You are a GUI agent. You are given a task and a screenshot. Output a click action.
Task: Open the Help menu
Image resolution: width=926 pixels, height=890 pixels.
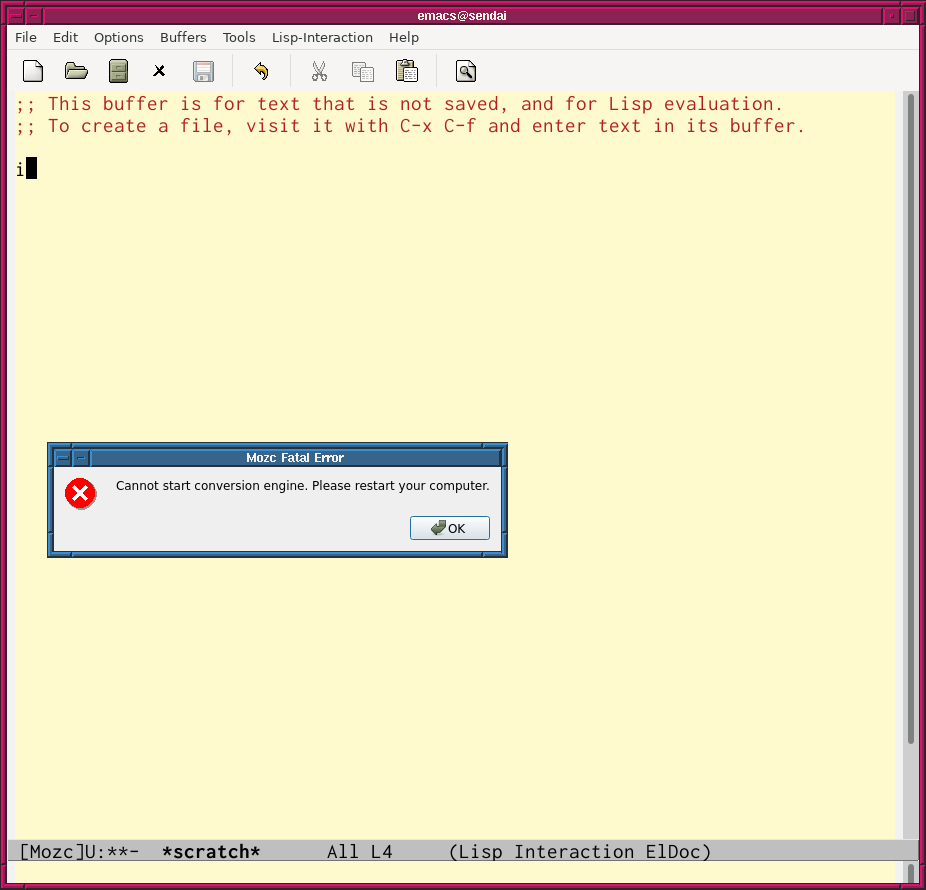point(404,37)
